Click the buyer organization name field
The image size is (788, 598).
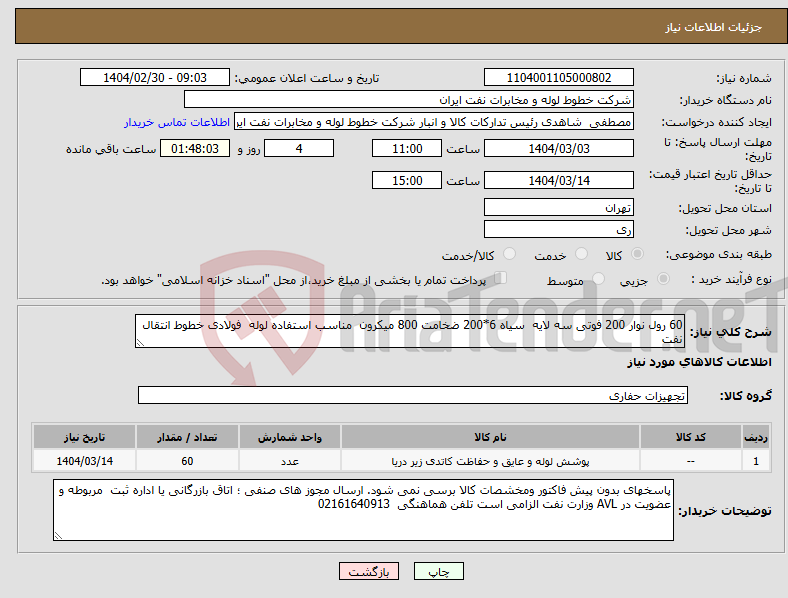[x=409, y=99]
